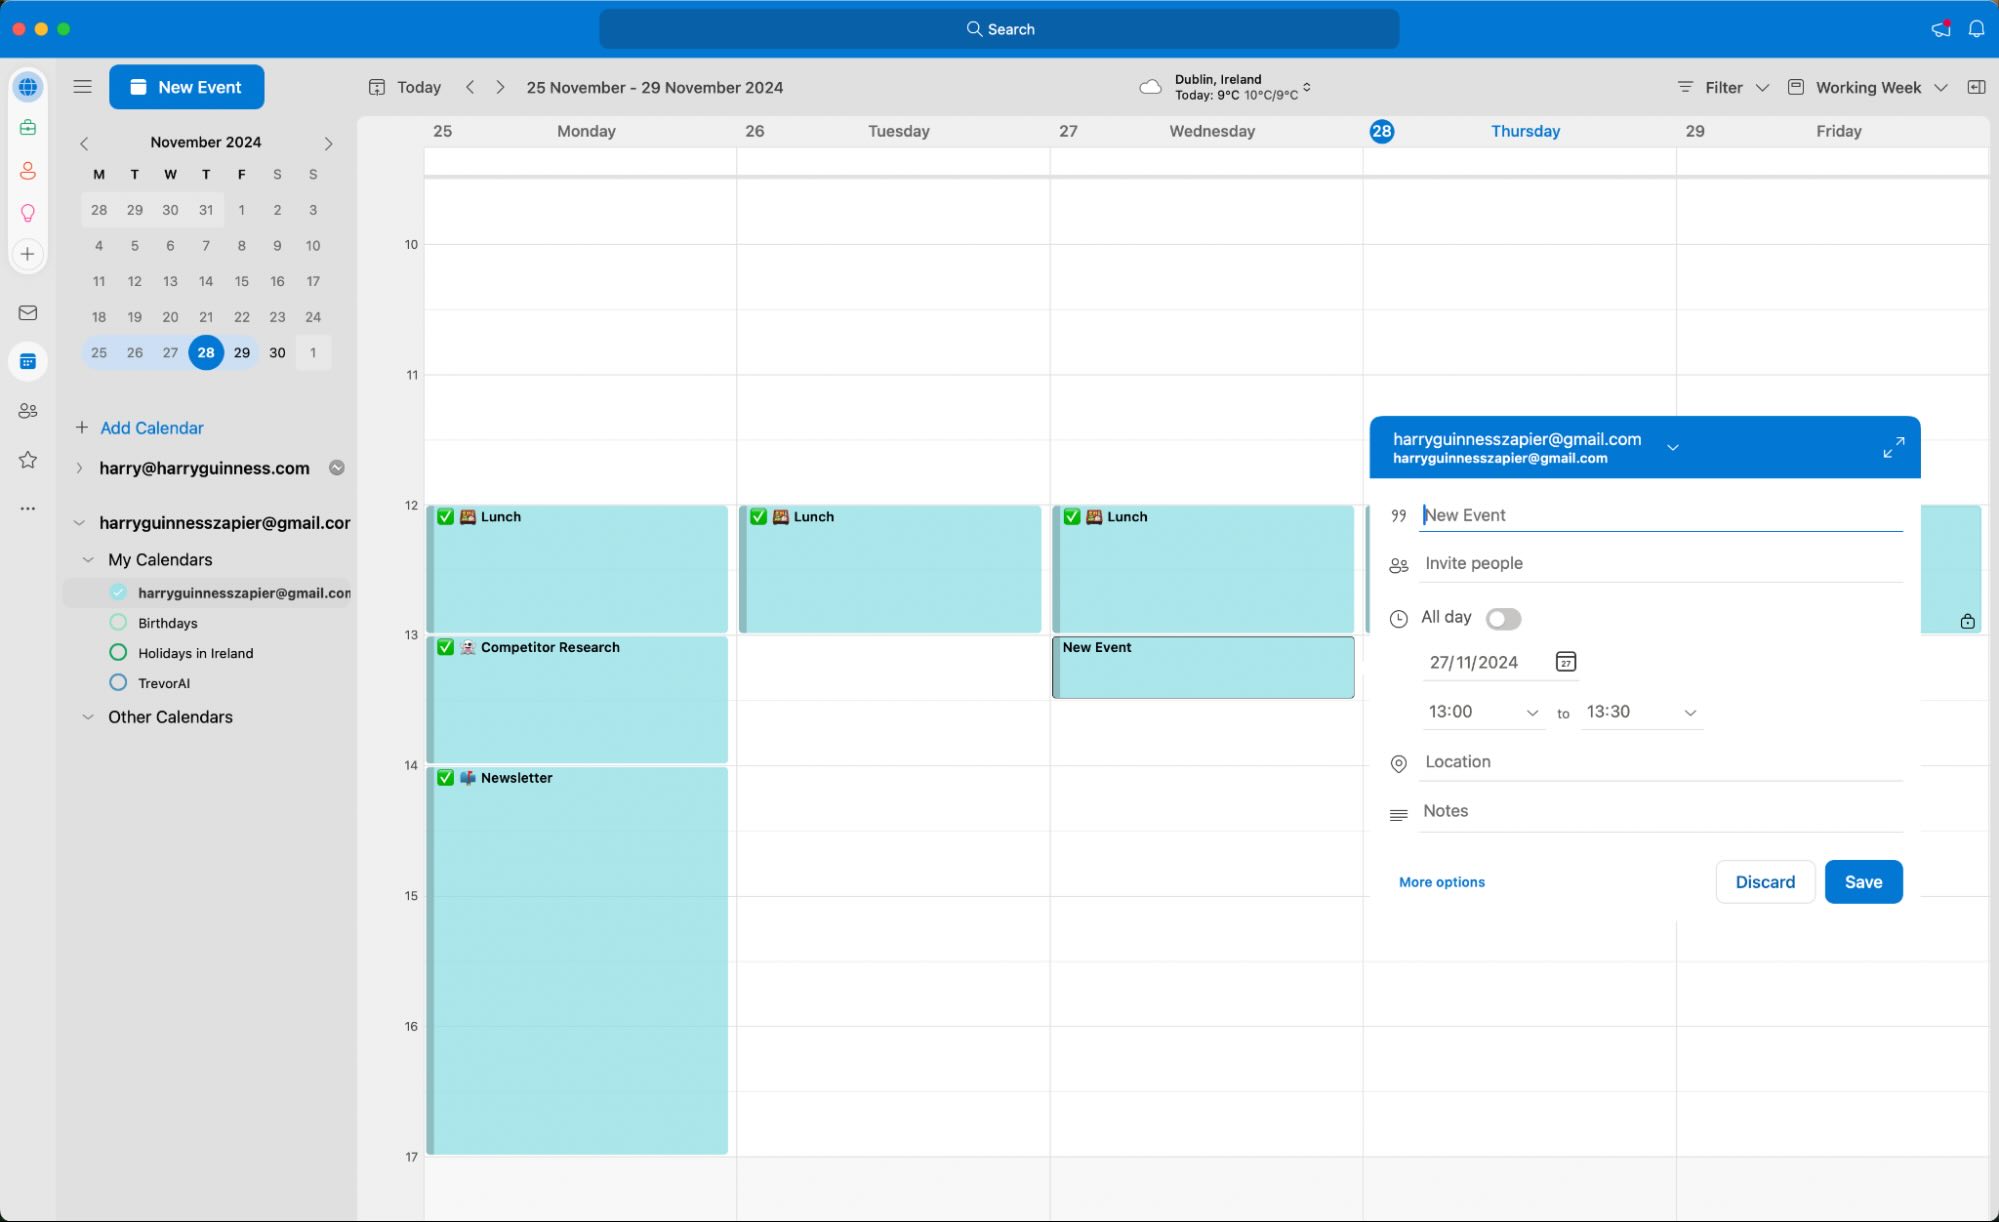Open the Mail icon in the sidebar
This screenshot has width=1999, height=1222.
click(x=27, y=313)
